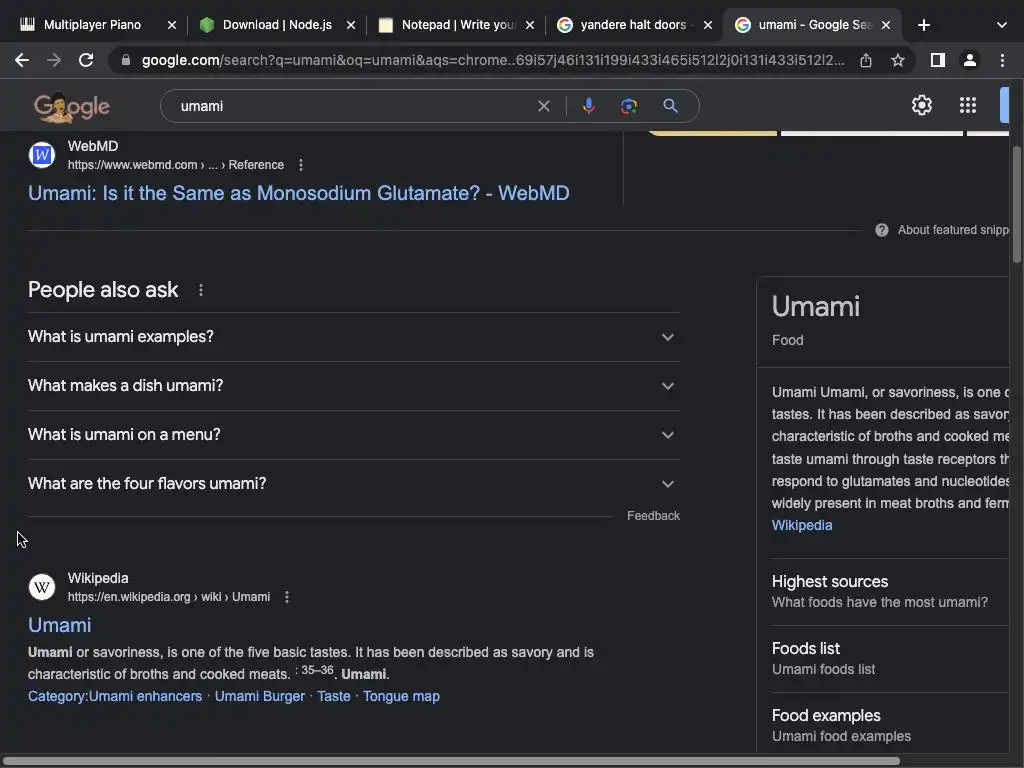Switch to Download Node.js tab
1024x768 pixels.
(x=277, y=25)
